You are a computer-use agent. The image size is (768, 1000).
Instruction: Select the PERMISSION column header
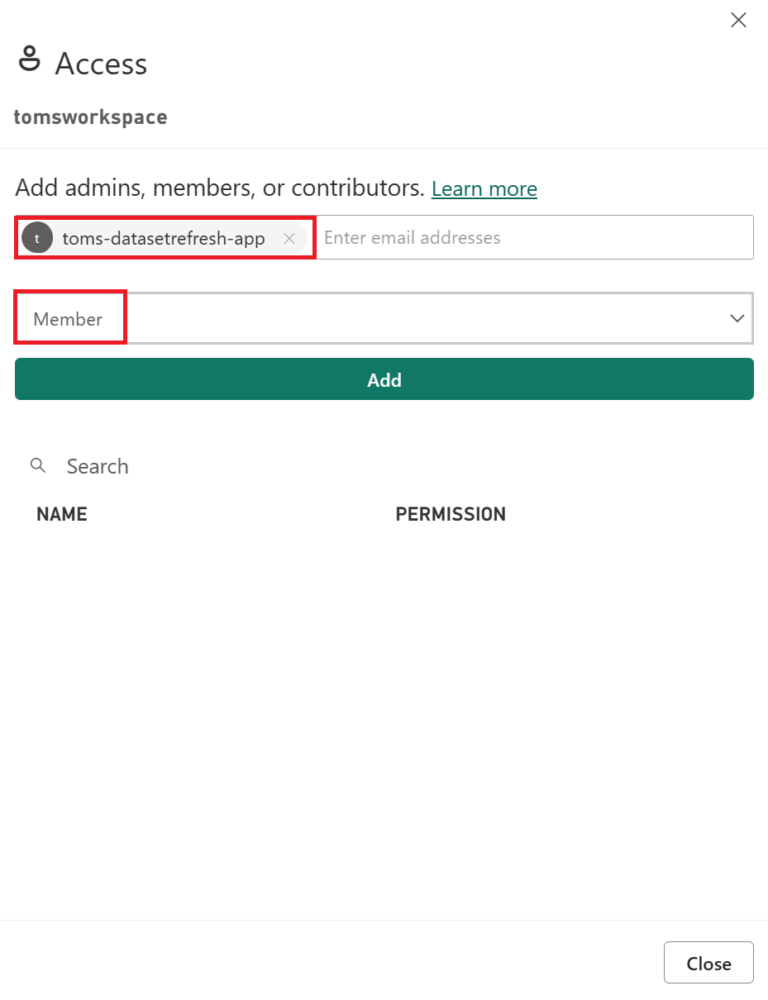coord(450,513)
